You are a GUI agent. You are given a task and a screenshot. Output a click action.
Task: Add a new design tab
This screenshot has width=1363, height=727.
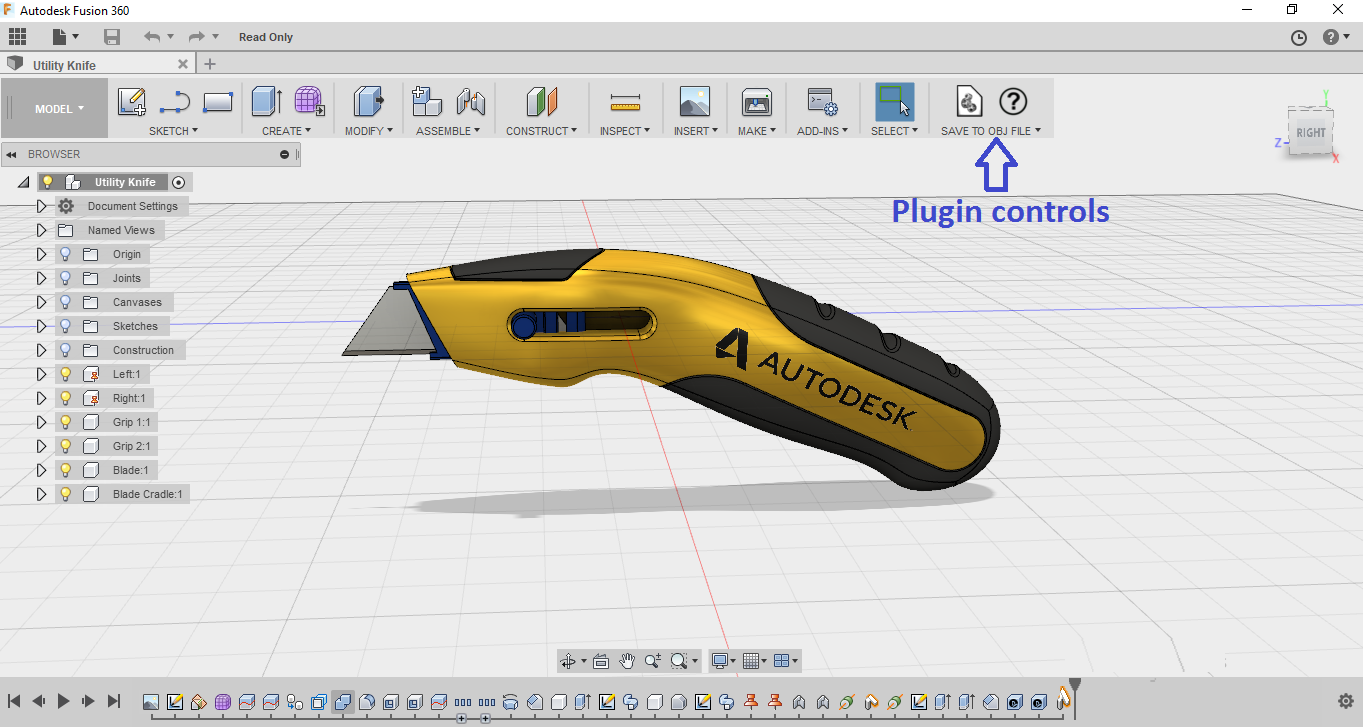click(x=209, y=65)
